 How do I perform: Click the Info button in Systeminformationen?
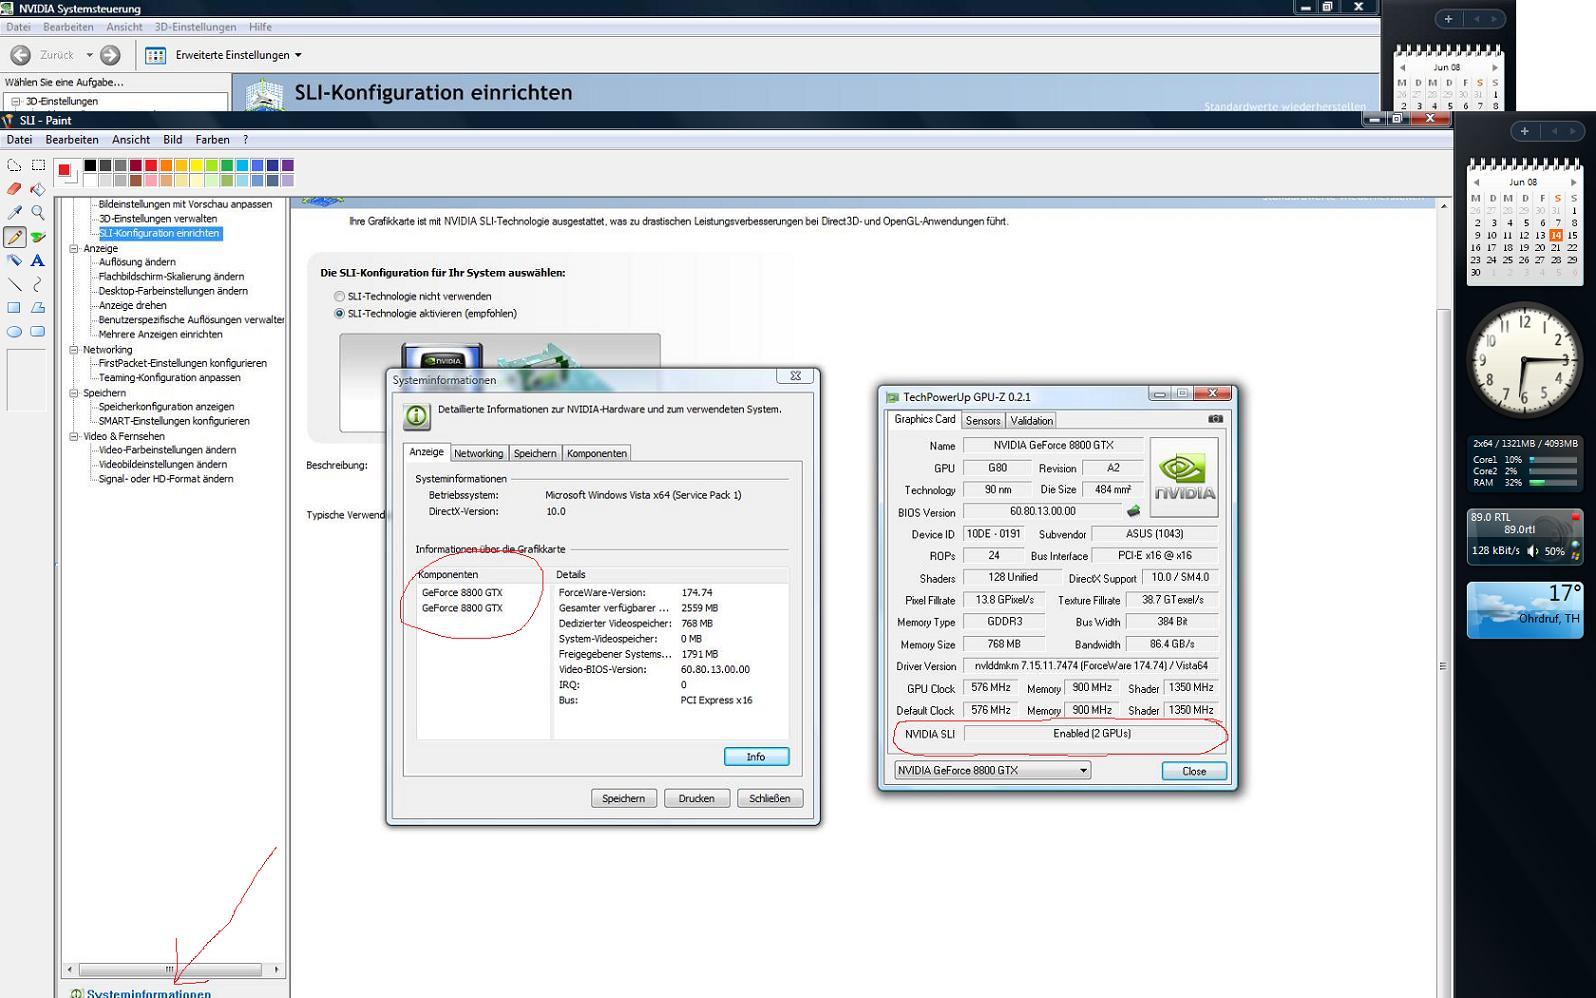(756, 757)
